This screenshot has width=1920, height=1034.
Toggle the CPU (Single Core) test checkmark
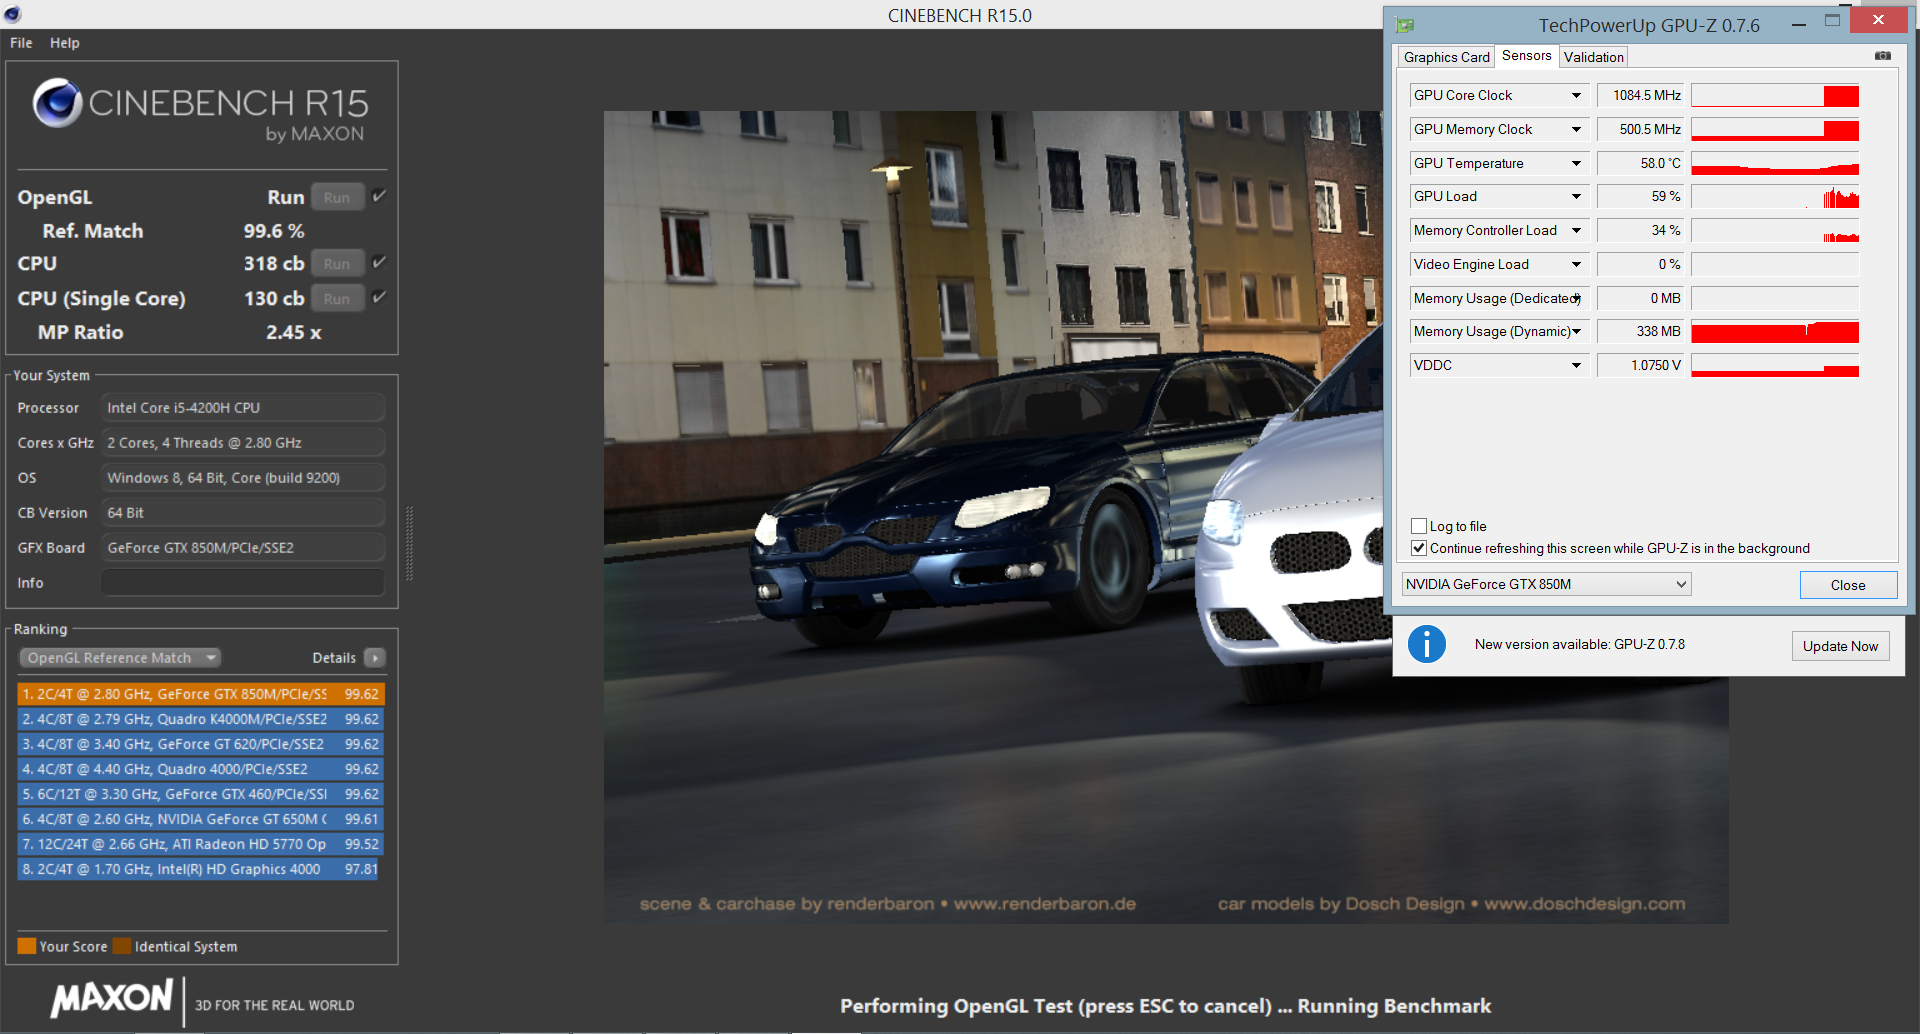click(379, 297)
